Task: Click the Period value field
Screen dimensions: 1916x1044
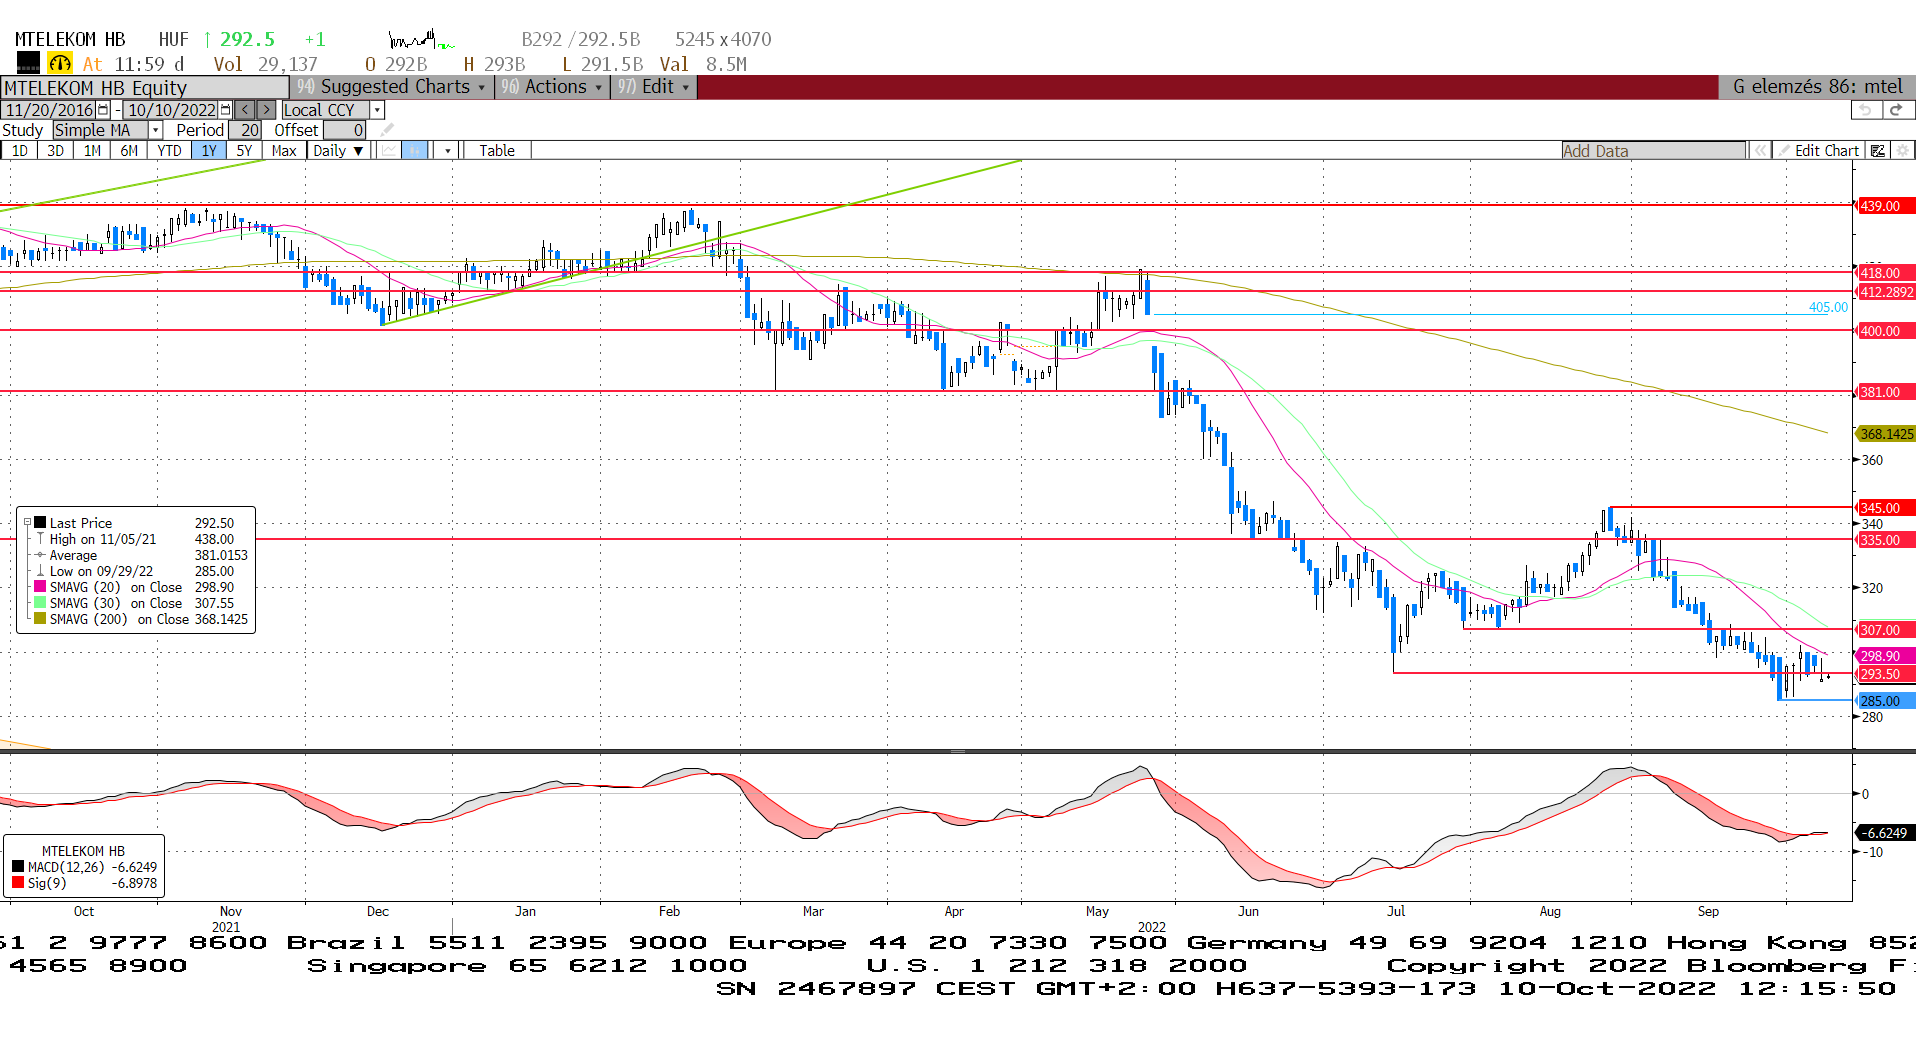Action: point(245,130)
